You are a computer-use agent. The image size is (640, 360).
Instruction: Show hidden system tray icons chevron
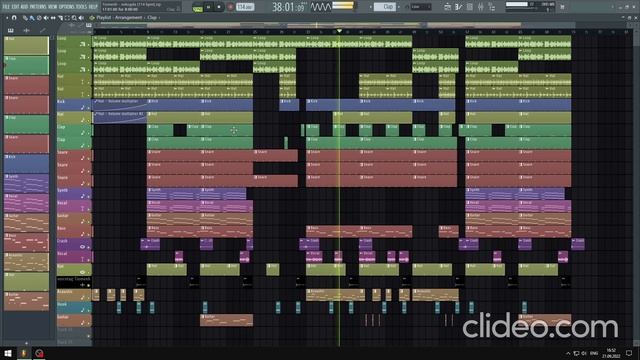coord(568,353)
